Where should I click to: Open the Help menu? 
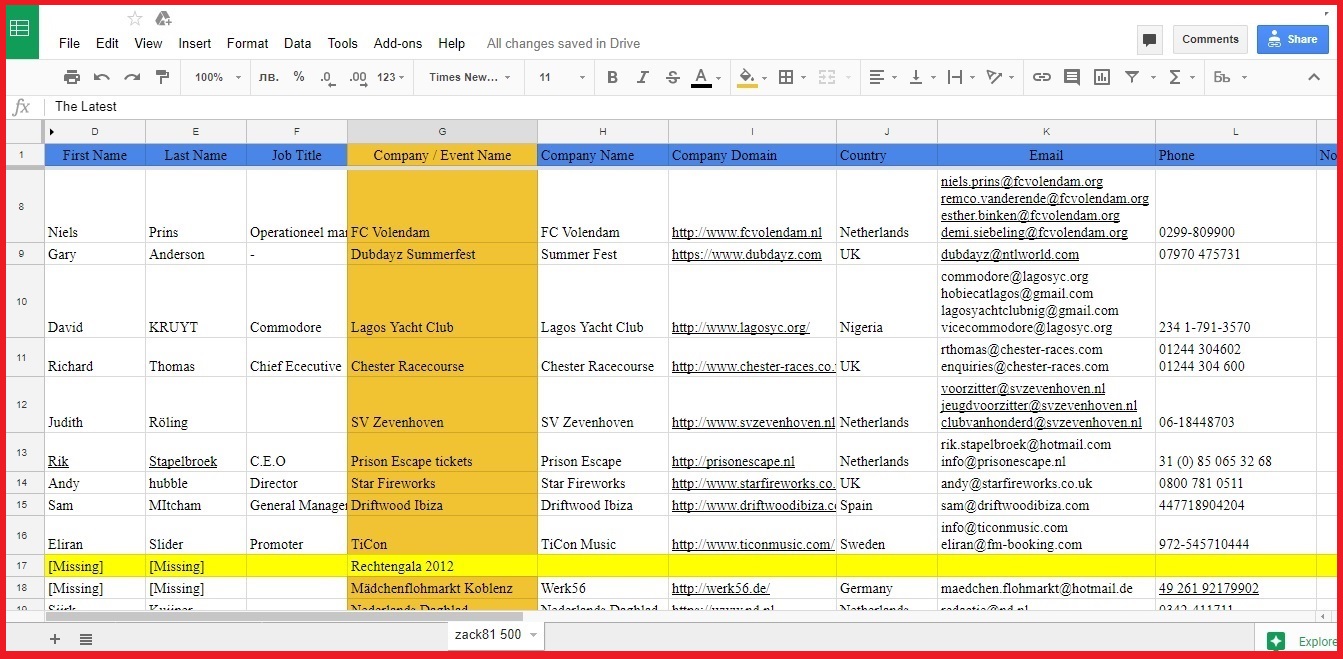coord(451,43)
